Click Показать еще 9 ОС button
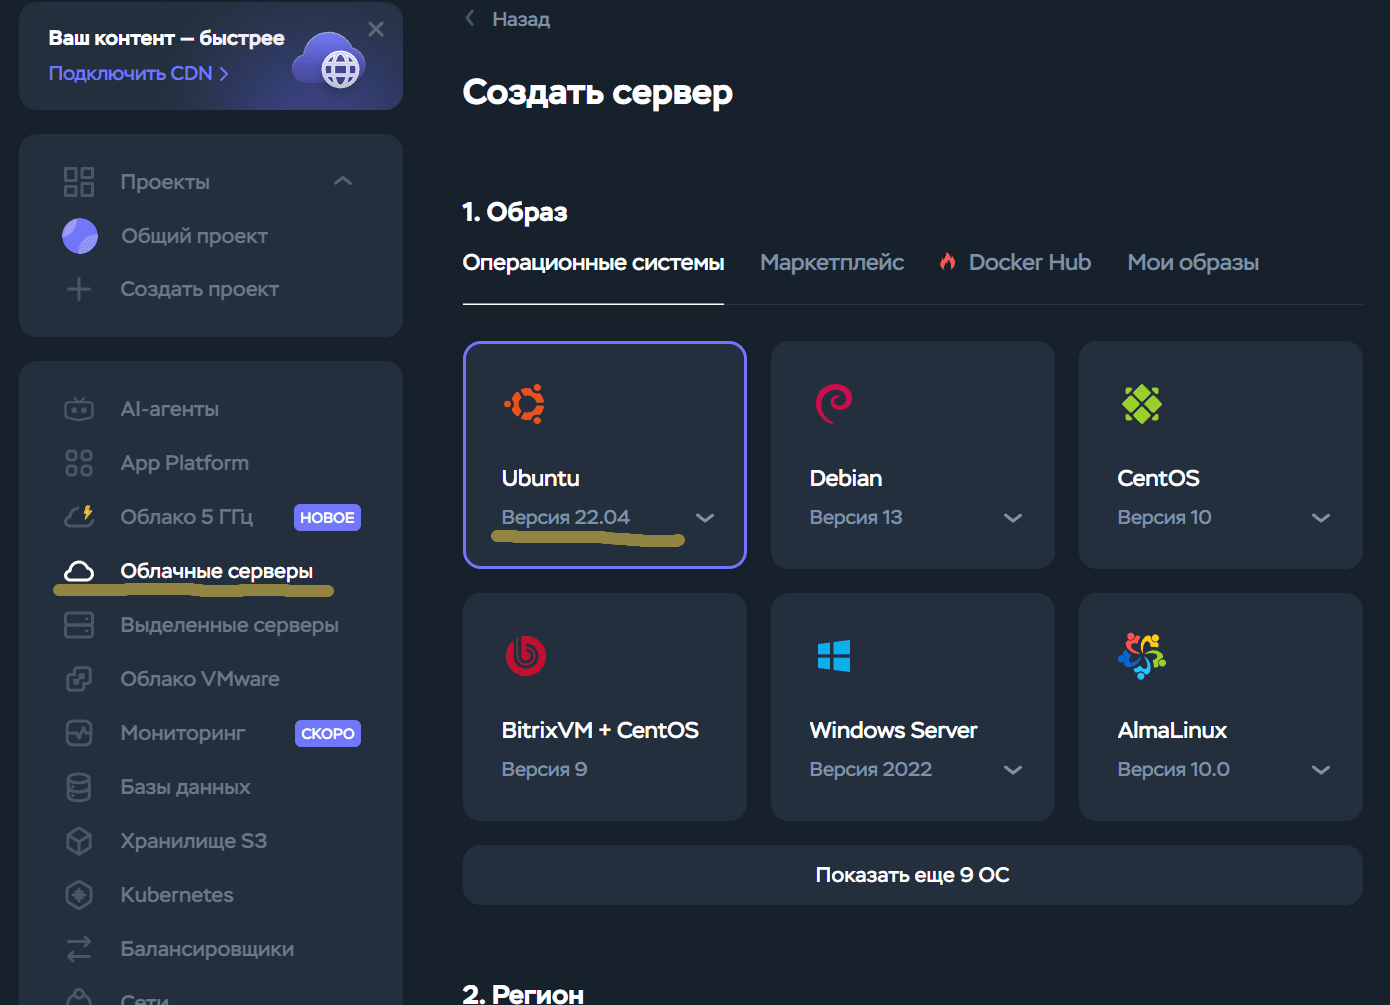 click(912, 875)
